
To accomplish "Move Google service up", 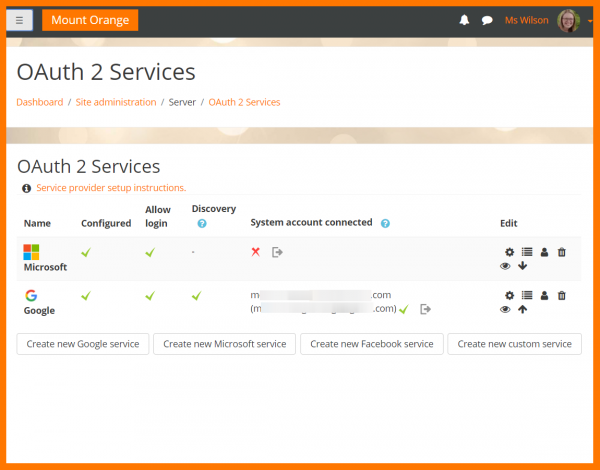I will tap(523, 309).
